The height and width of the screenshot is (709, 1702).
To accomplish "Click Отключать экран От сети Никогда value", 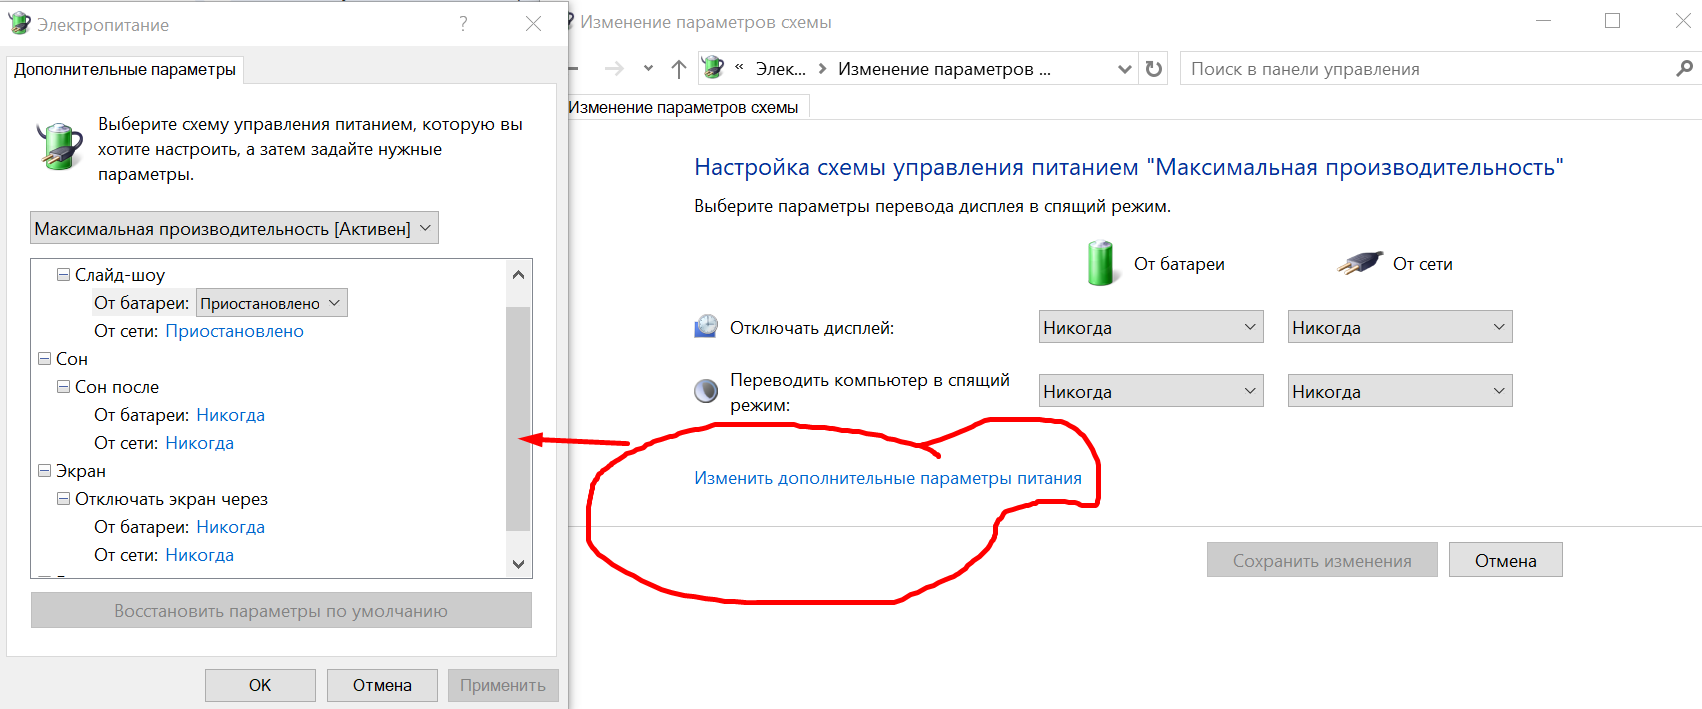I will [199, 555].
